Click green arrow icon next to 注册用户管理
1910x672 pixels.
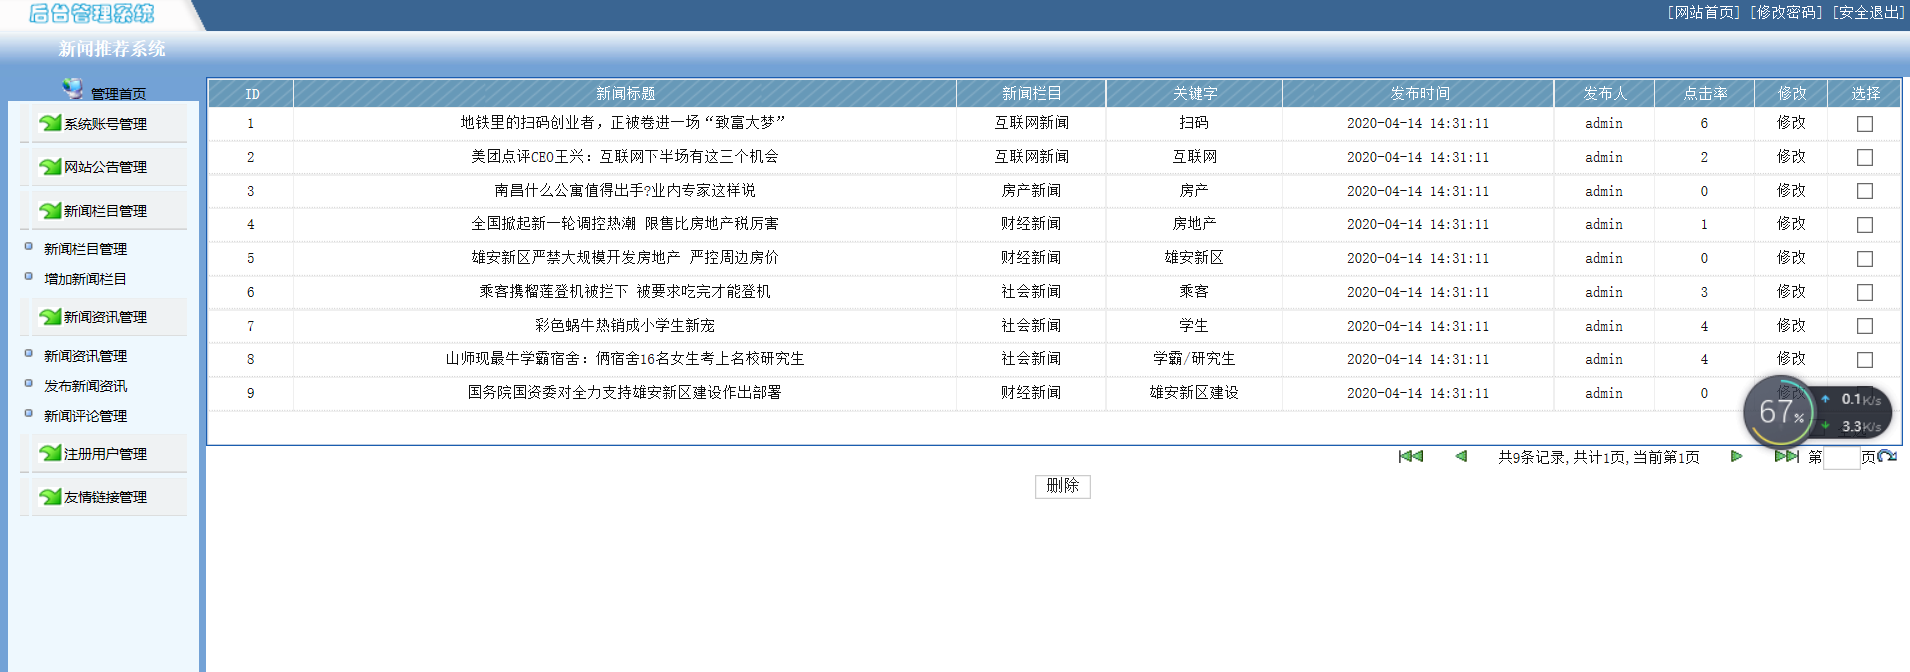[50, 453]
